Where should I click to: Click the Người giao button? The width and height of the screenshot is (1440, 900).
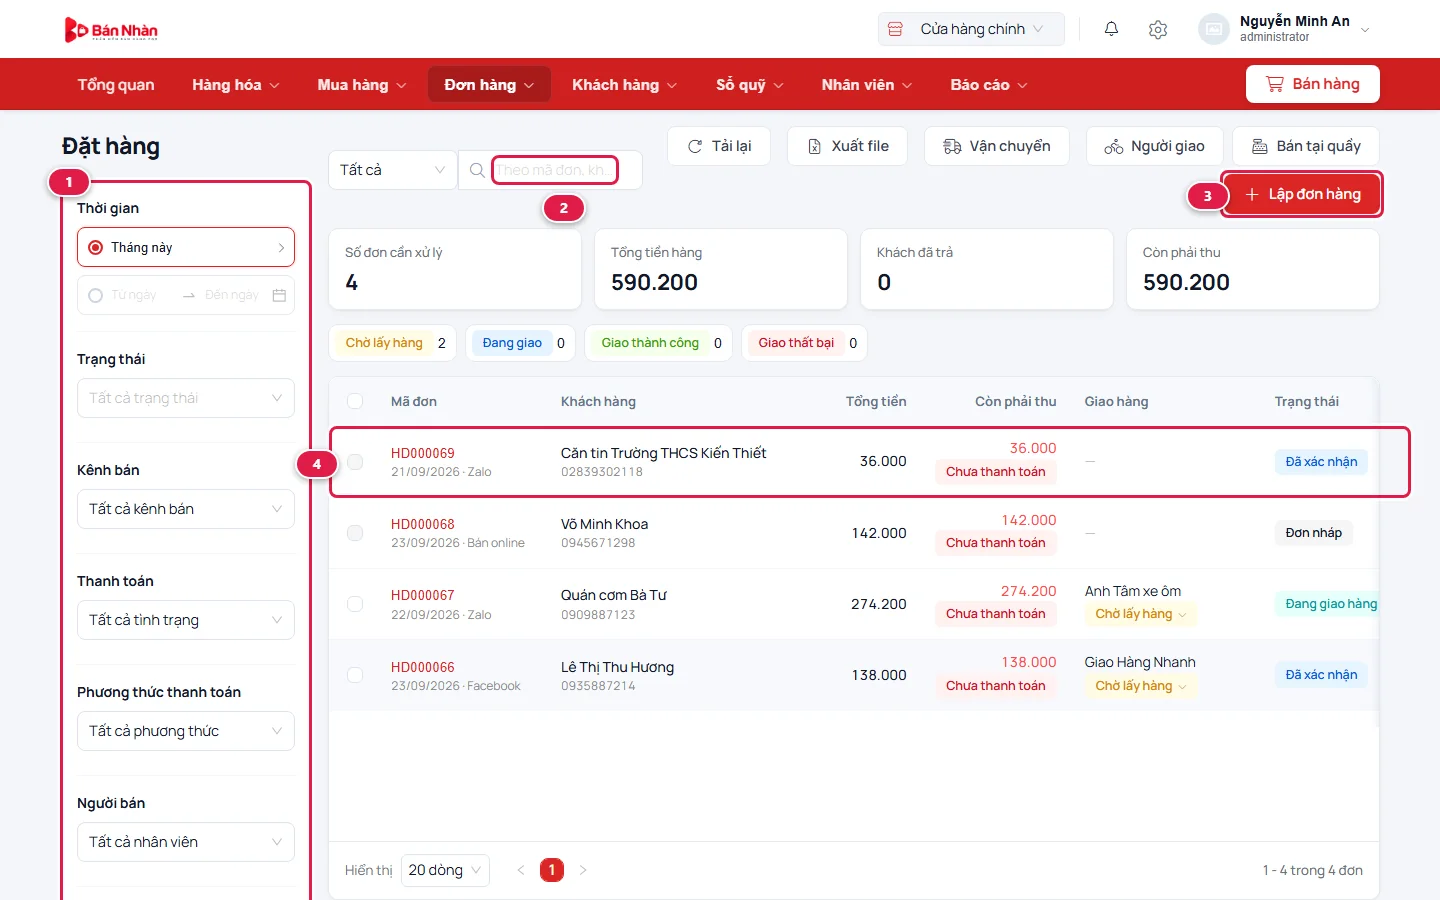tap(1154, 146)
